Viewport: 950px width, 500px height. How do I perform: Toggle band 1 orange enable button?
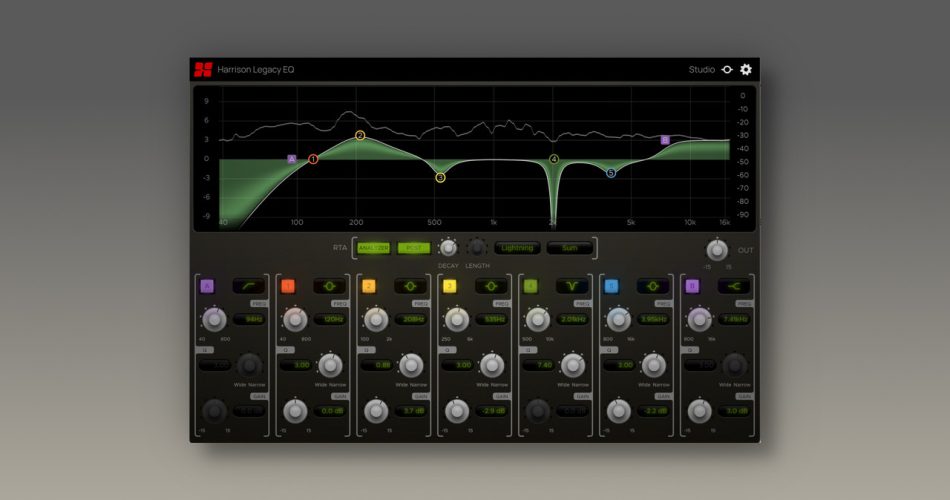[x=288, y=286]
